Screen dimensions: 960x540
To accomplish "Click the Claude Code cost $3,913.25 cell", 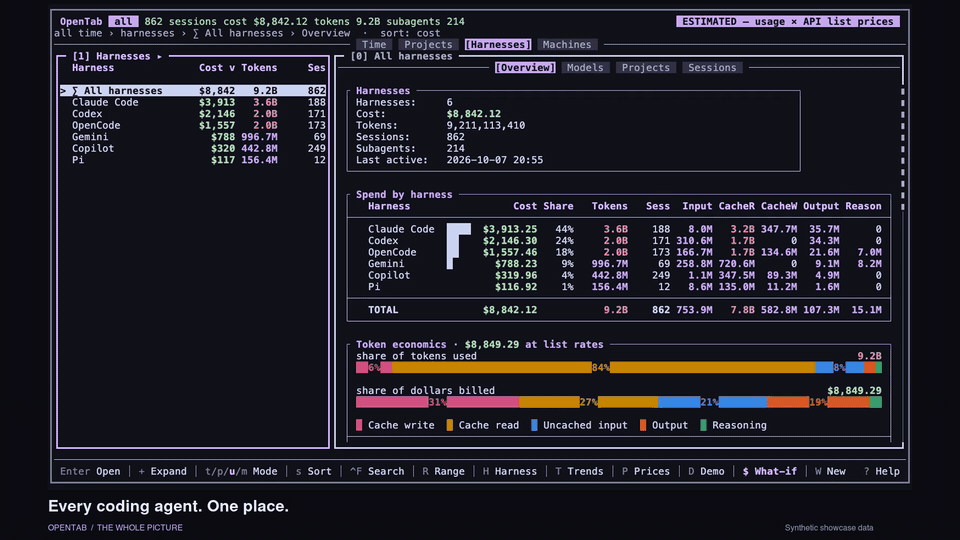I will (509, 229).
